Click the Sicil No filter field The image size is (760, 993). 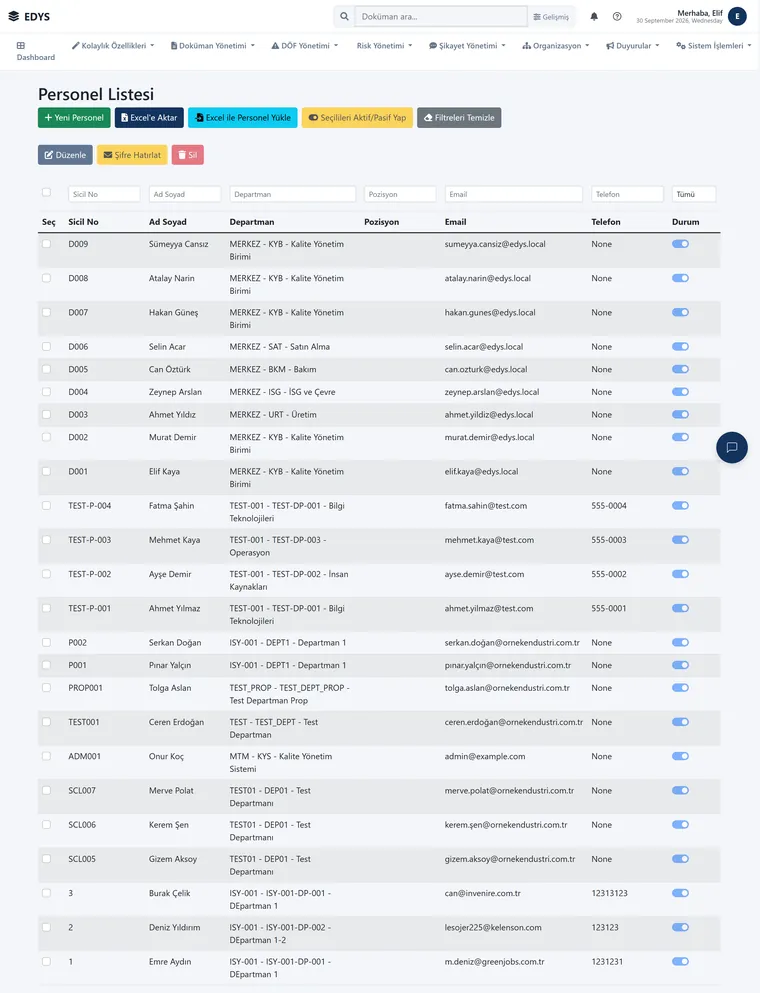point(104,194)
